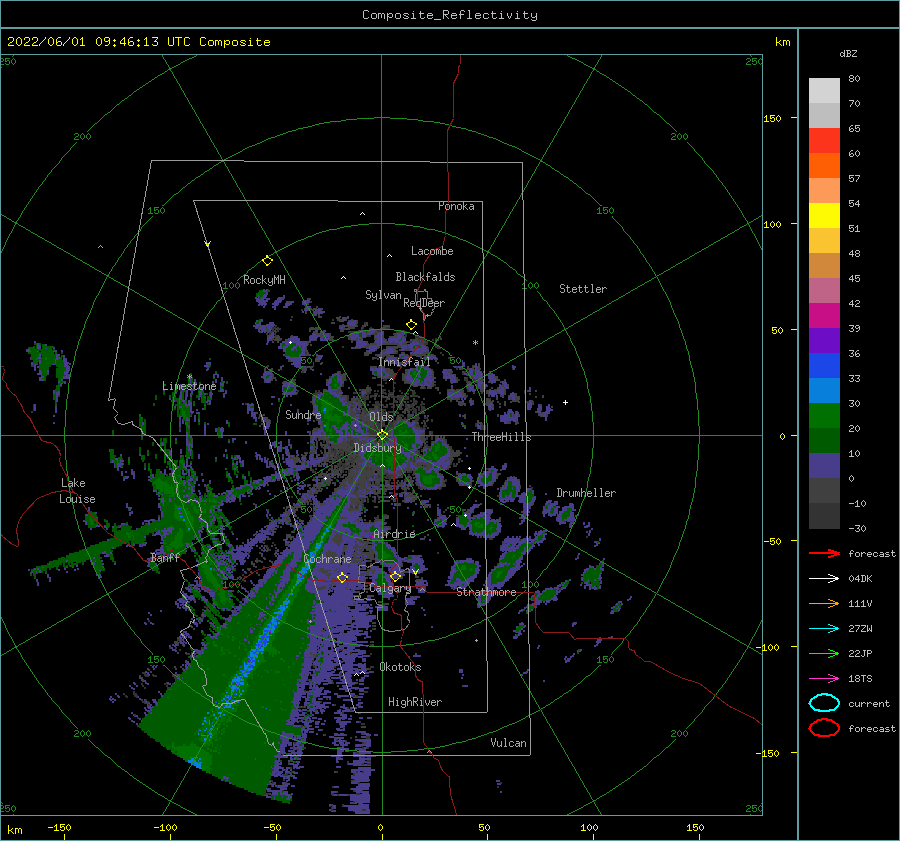
Task: Click the Airdrie town label
Action: [394, 534]
